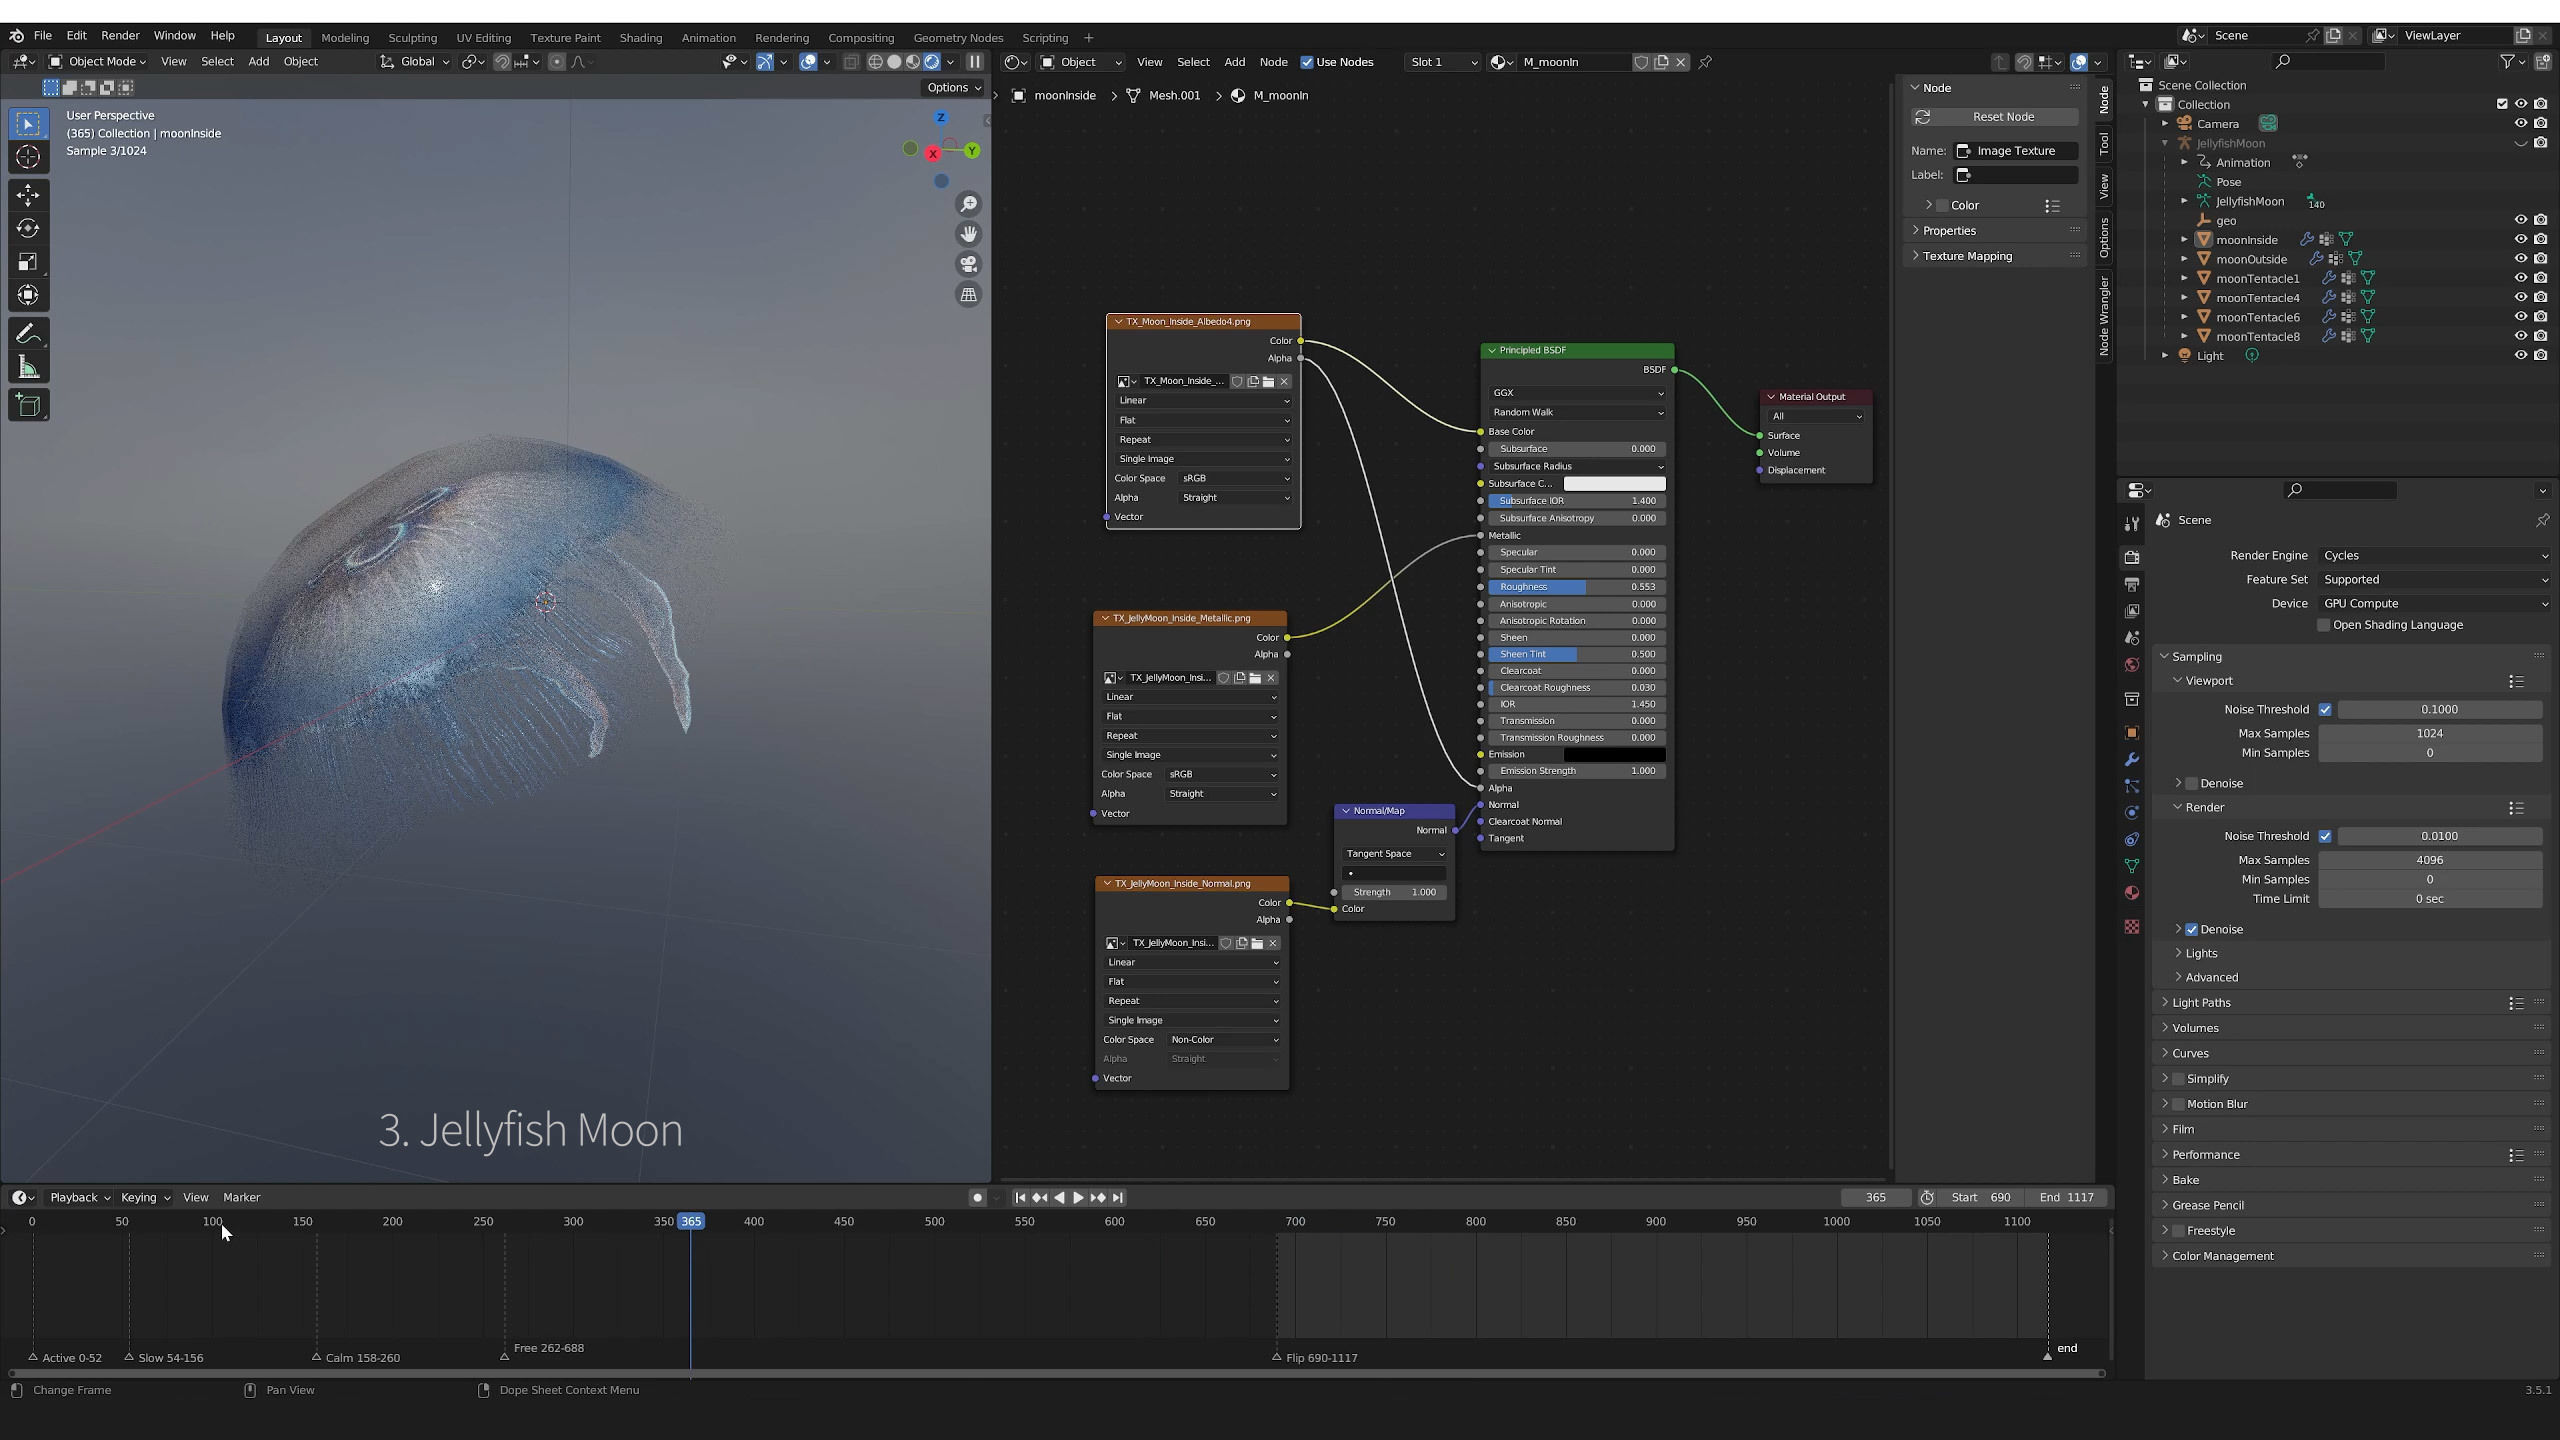The image size is (2560, 1440).
Task: Select the Move tool
Action: pyautogui.click(x=28, y=195)
